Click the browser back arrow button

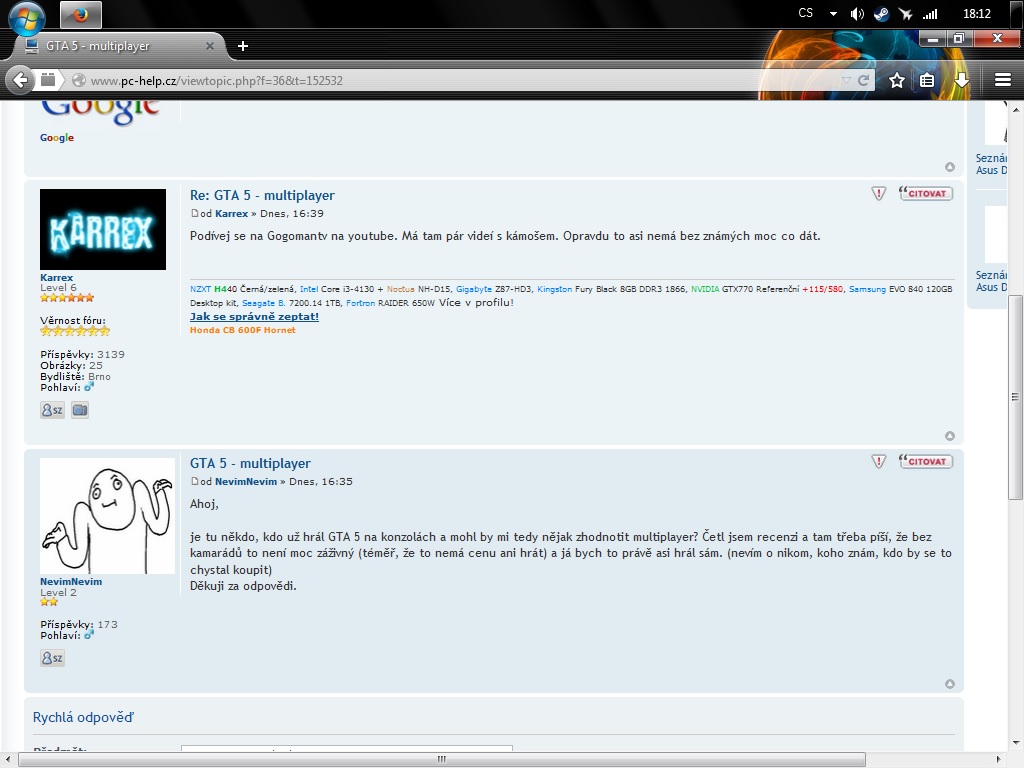(19, 80)
